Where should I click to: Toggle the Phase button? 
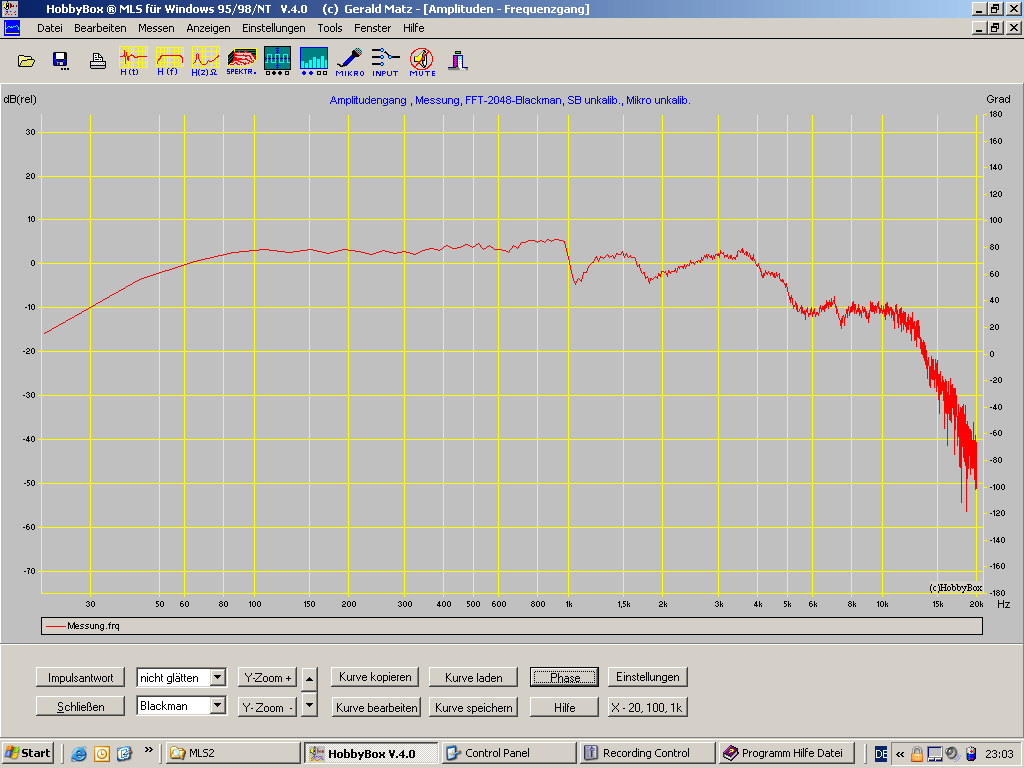[x=564, y=677]
